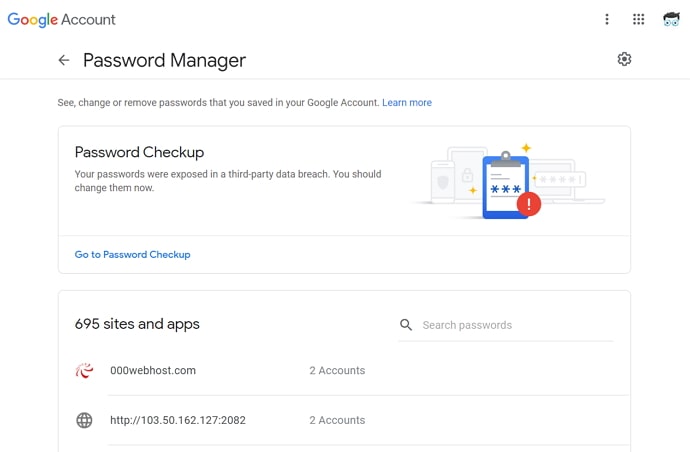This screenshot has width=690, height=452.
Task: Click the Password Checkup heading
Action: coord(139,152)
